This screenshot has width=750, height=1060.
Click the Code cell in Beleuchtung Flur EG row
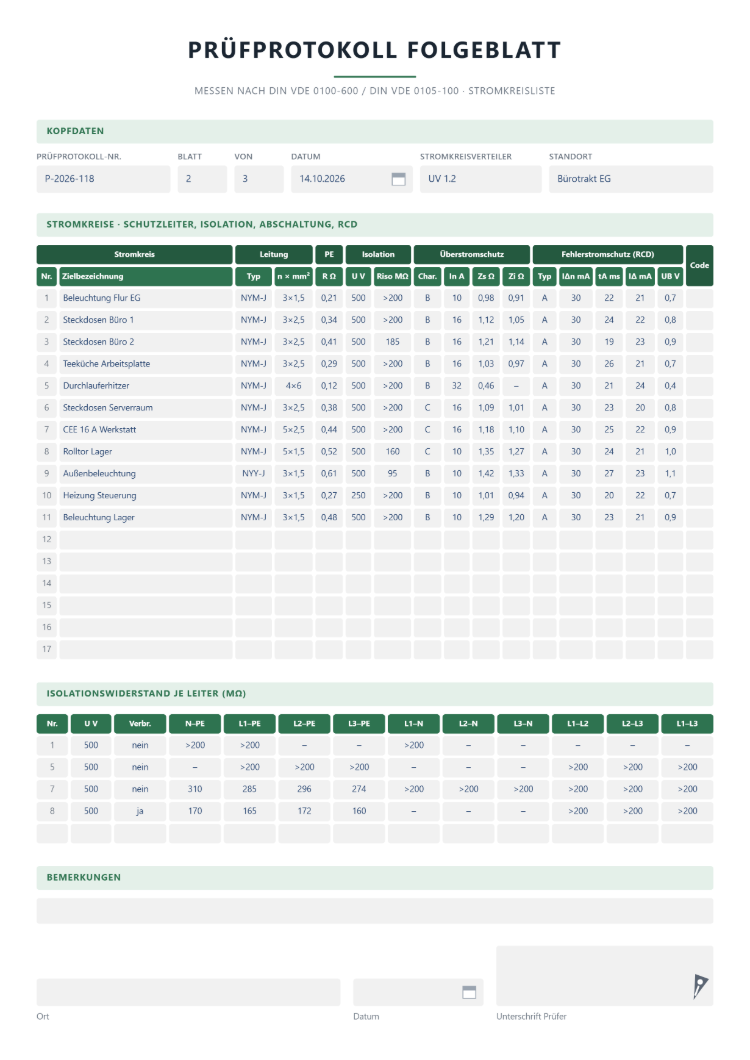(x=699, y=298)
